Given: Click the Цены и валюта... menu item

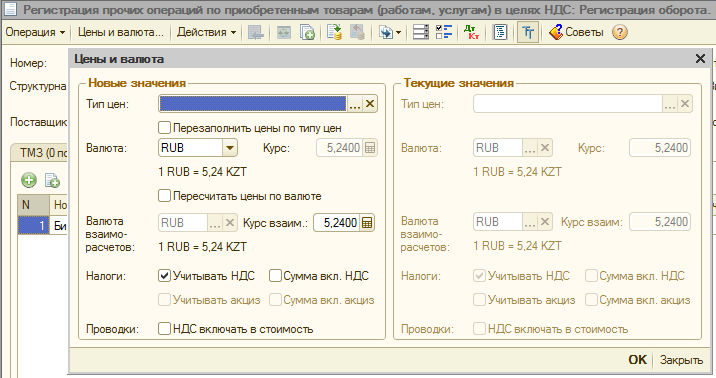Looking at the screenshot, I should pos(121,32).
